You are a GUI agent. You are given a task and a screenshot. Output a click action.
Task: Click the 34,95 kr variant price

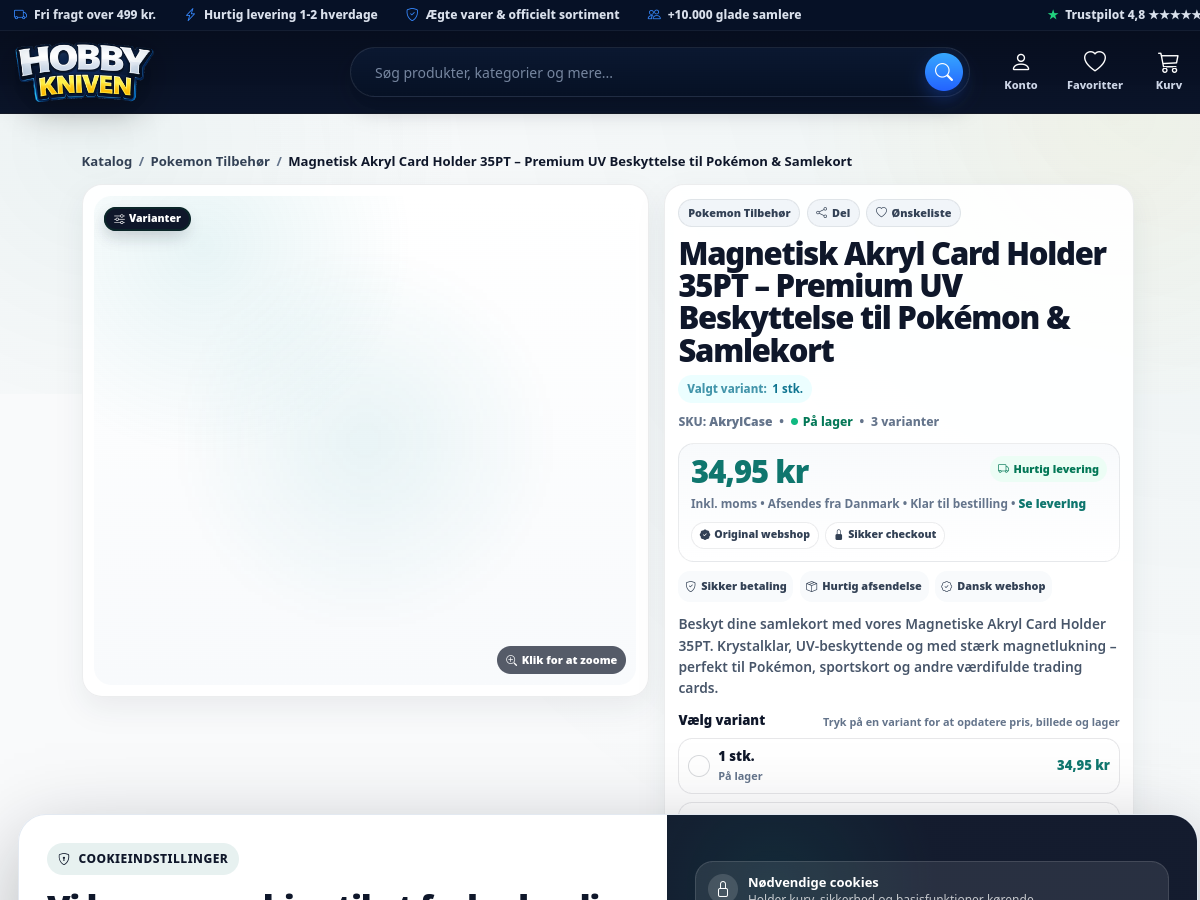pyautogui.click(x=1083, y=765)
